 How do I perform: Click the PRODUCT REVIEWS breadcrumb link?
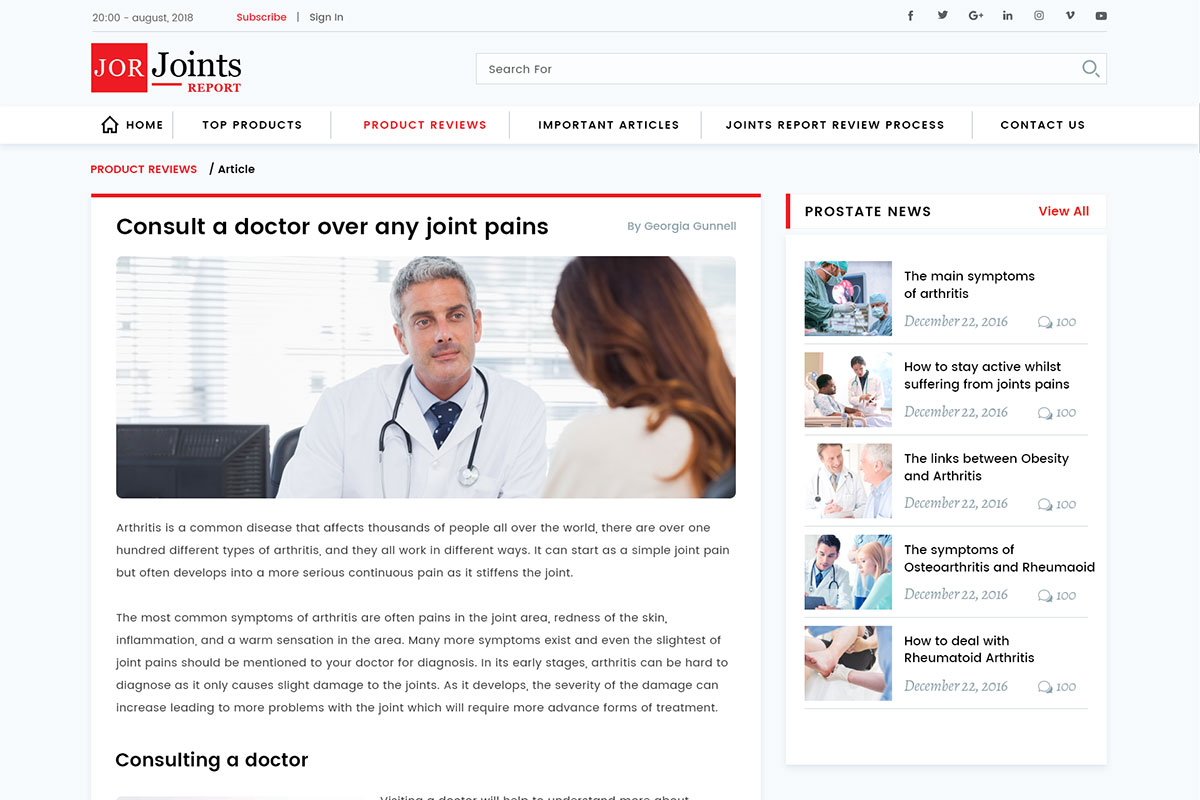[x=144, y=169]
